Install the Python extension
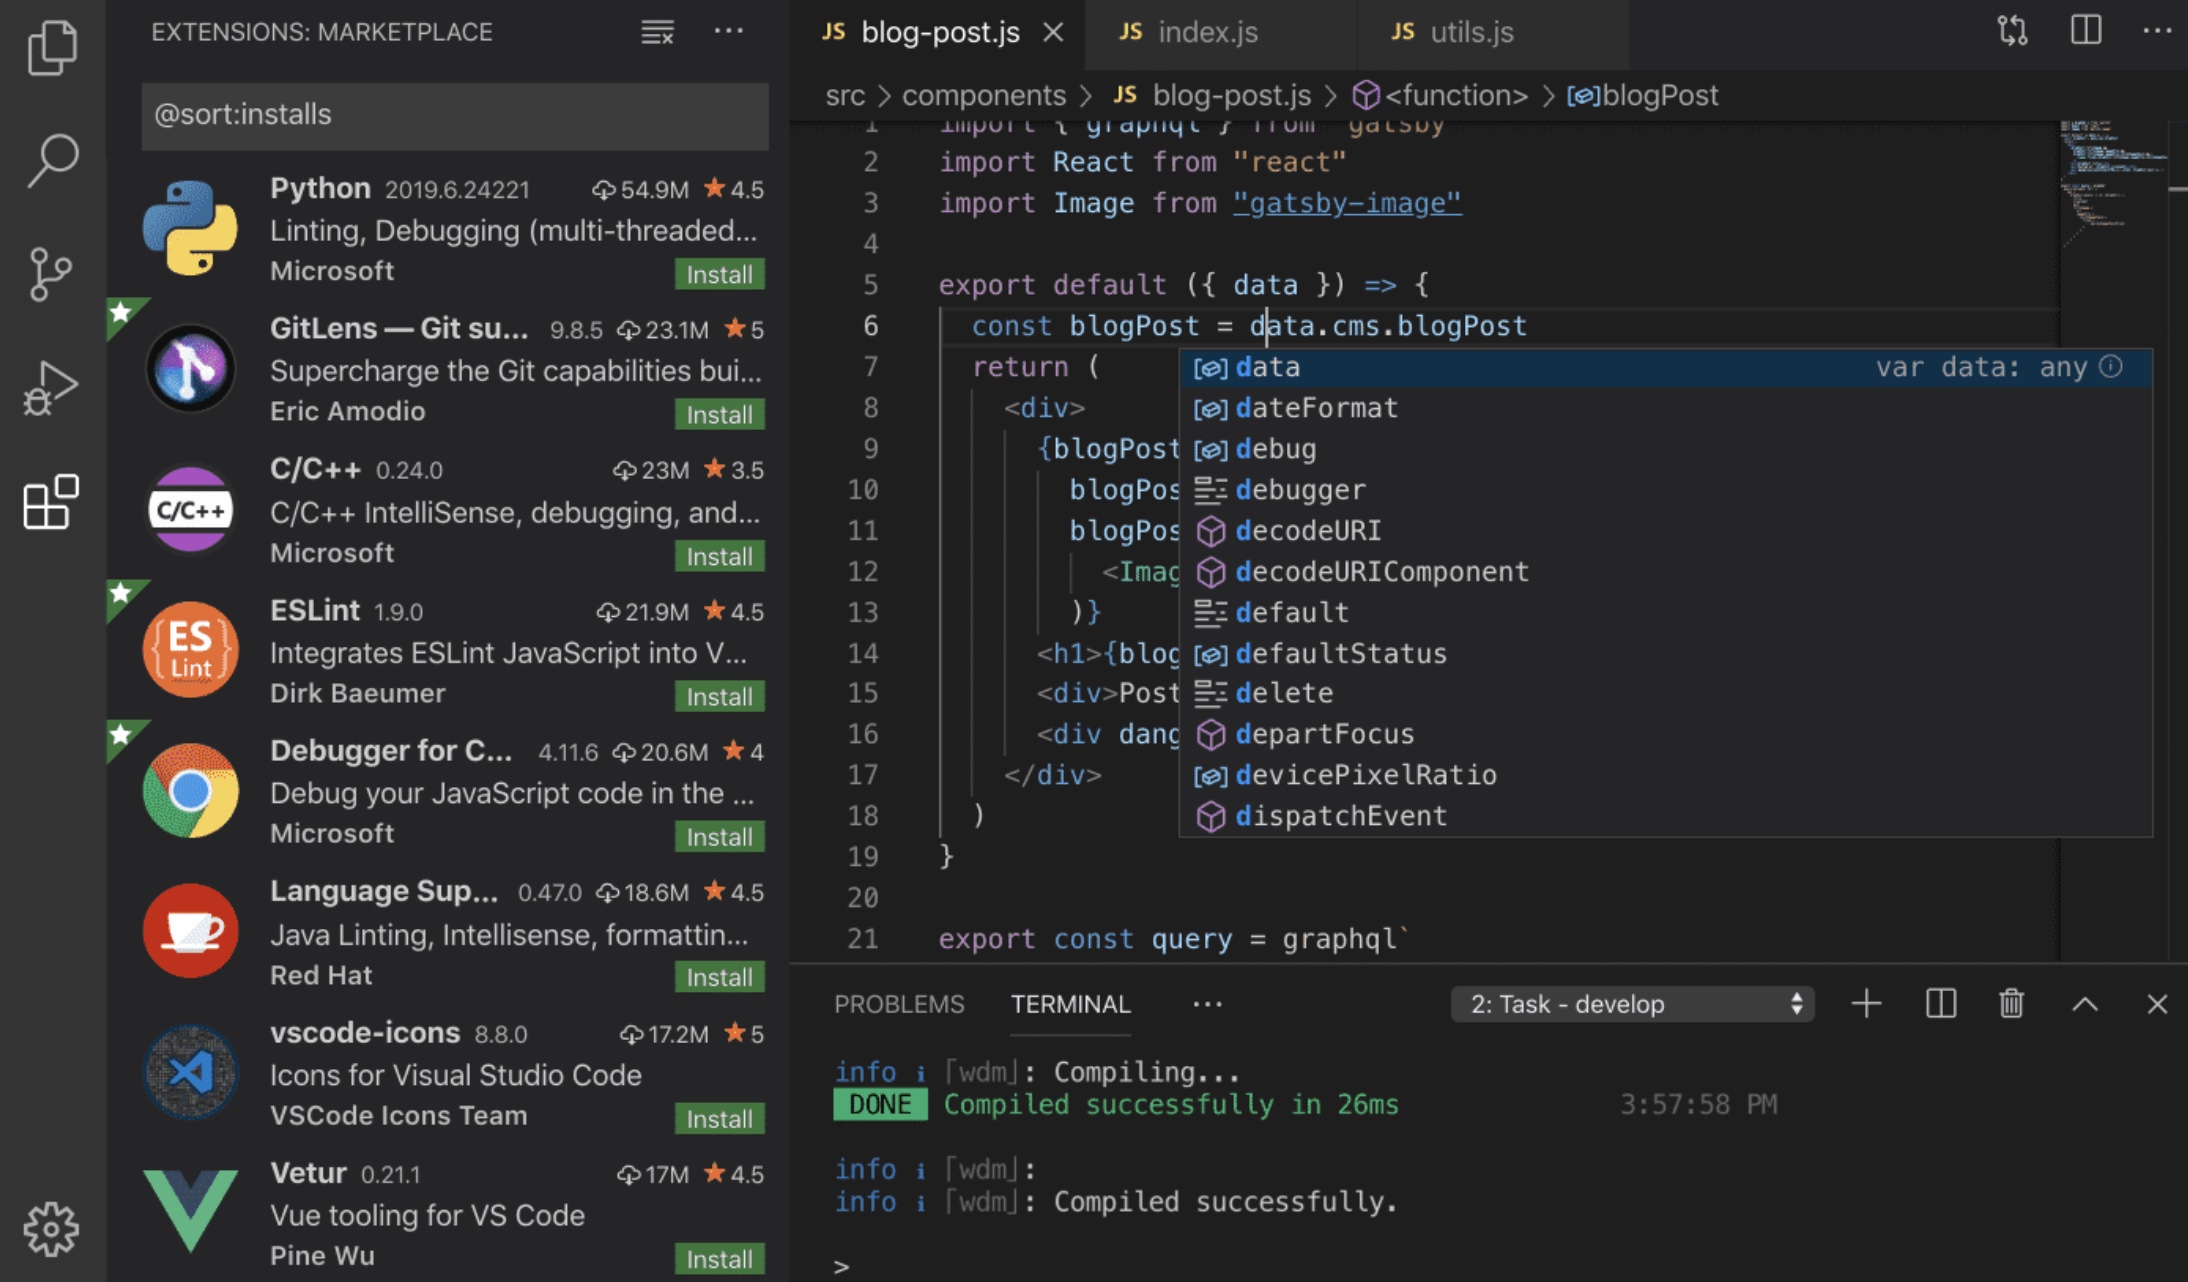This screenshot has width=2188, height=1282. [719, 274]
